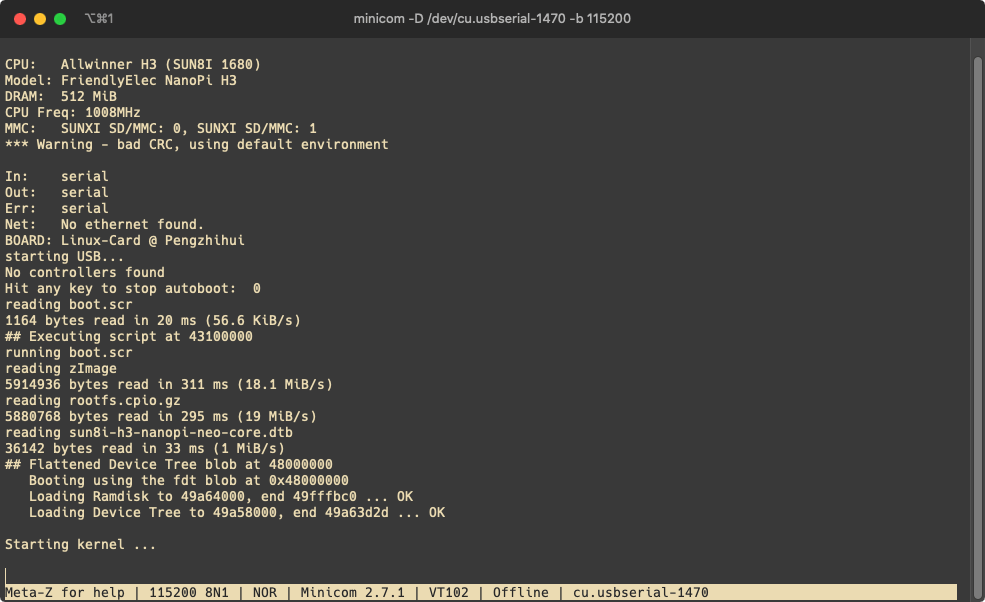The height and width of the screenshot is (602, 985).
Task: Click the line 'Model: FriendlyElec NanoPi H3'
Action: 121,80
